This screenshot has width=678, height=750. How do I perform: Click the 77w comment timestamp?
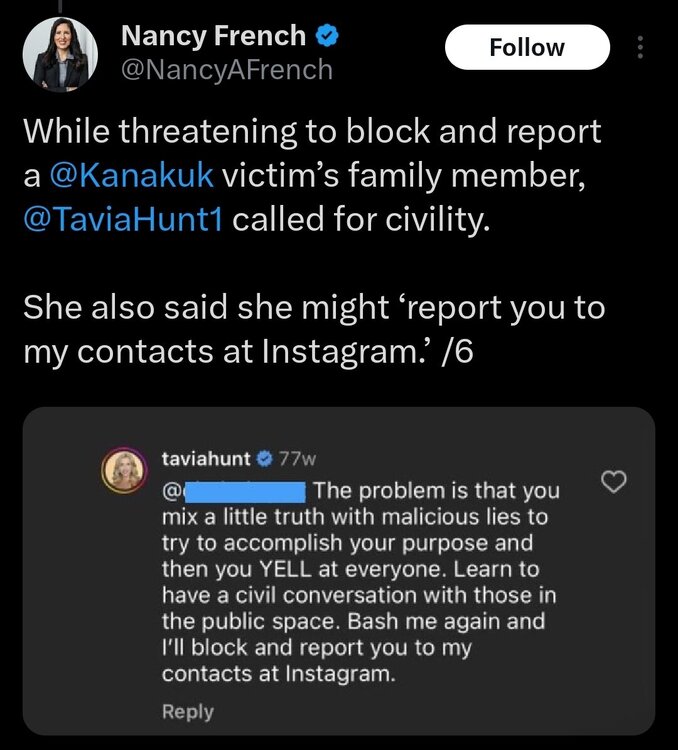coord(296,460)
